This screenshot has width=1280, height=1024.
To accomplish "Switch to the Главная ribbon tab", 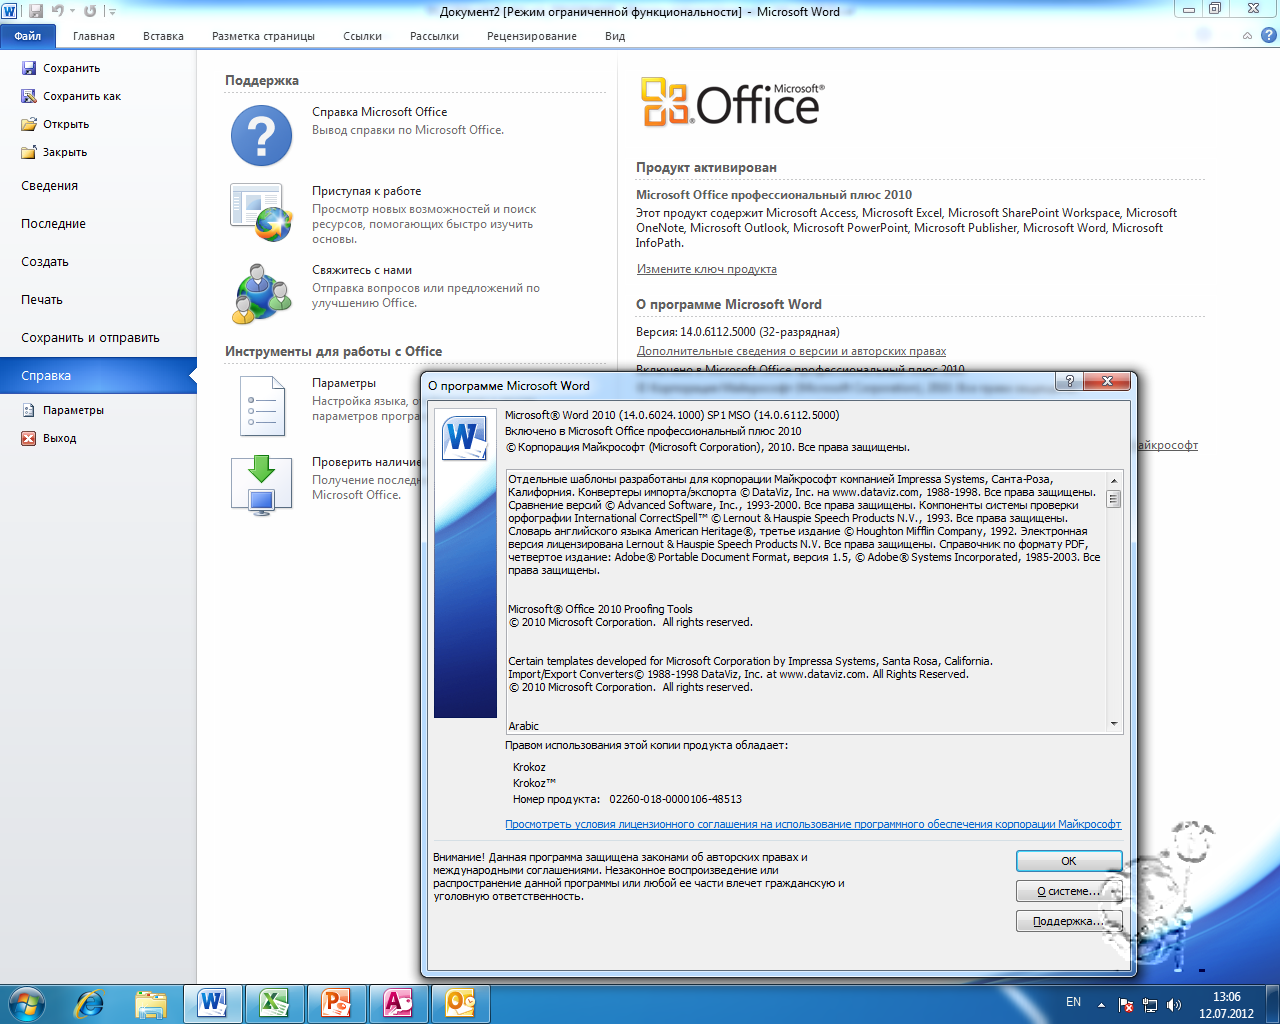I will point(94,36).
